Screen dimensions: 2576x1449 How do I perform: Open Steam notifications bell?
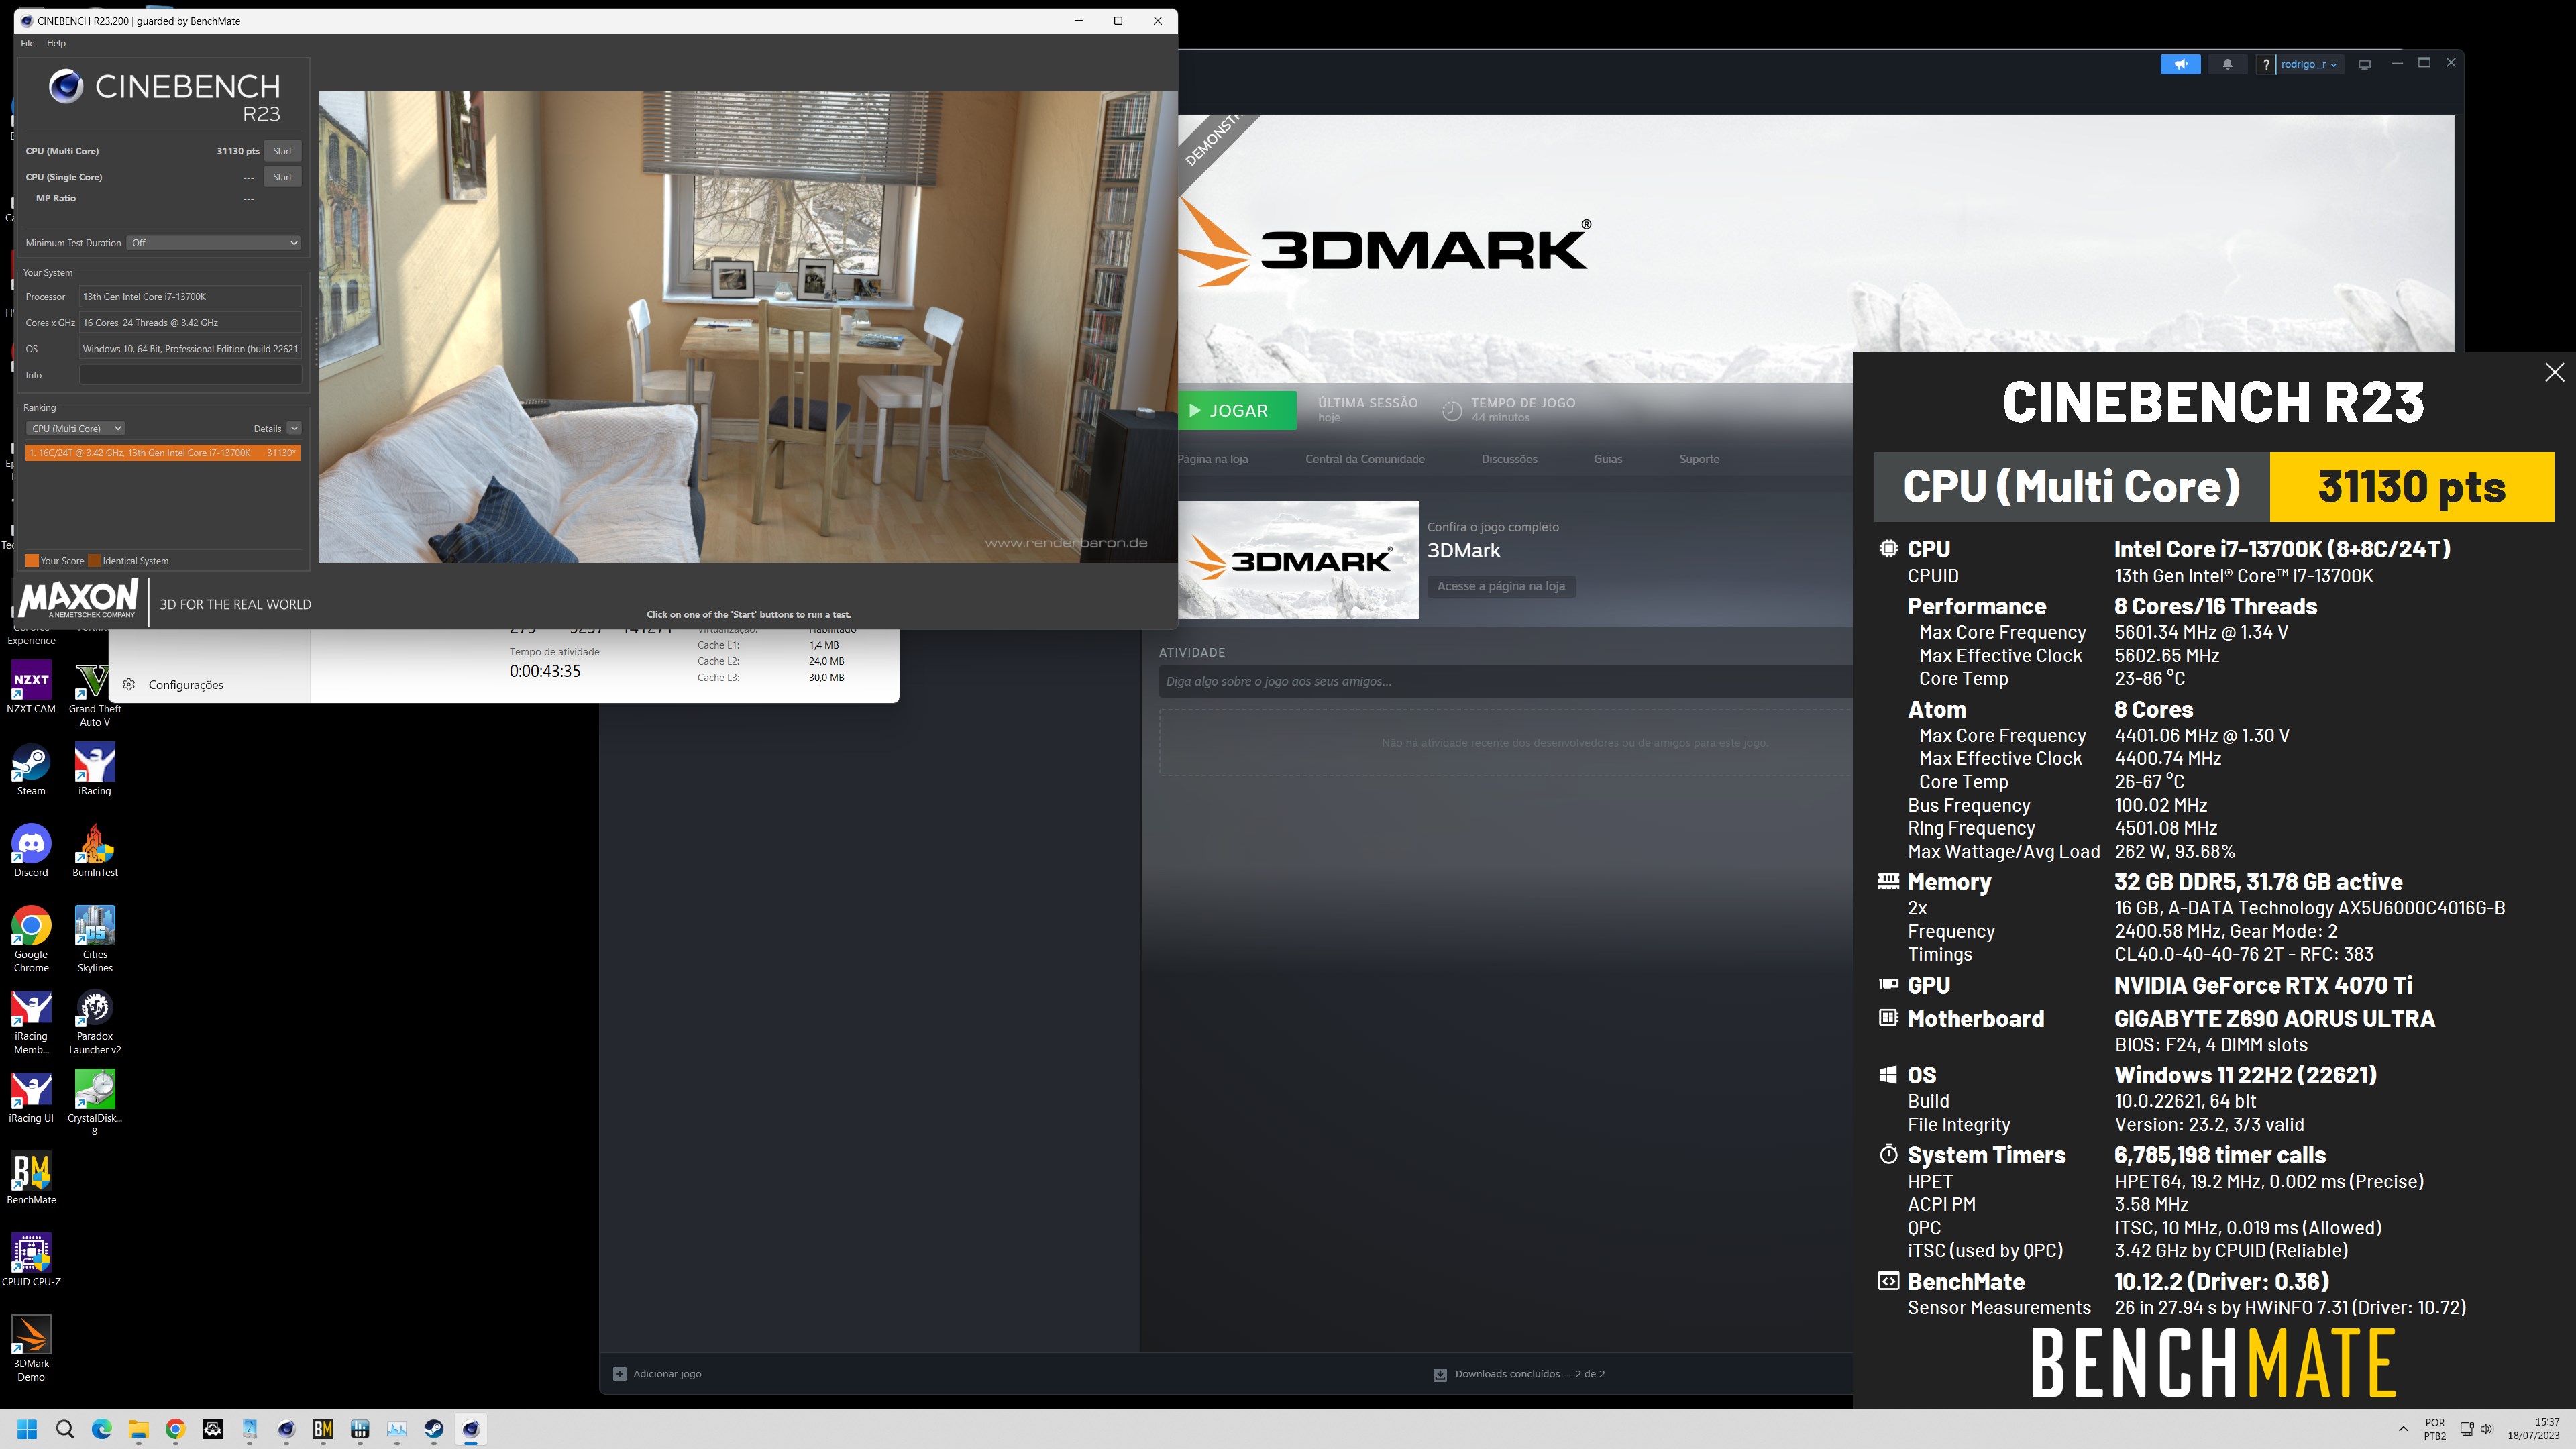(x=2227, y=64)
